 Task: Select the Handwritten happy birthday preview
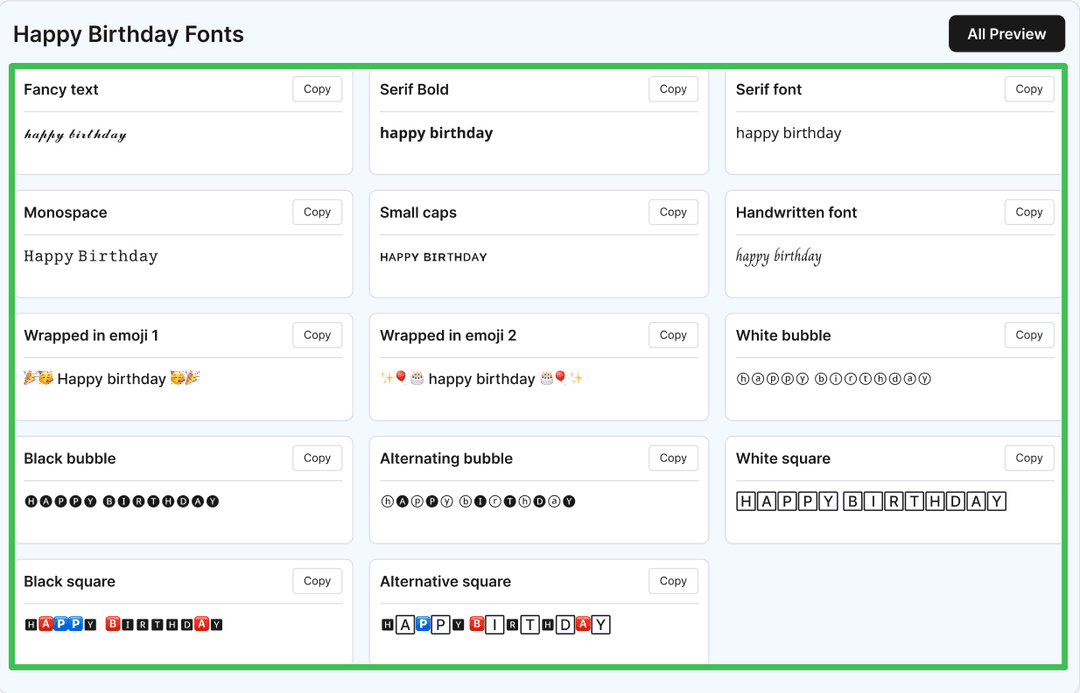click(x=778, y=256)
